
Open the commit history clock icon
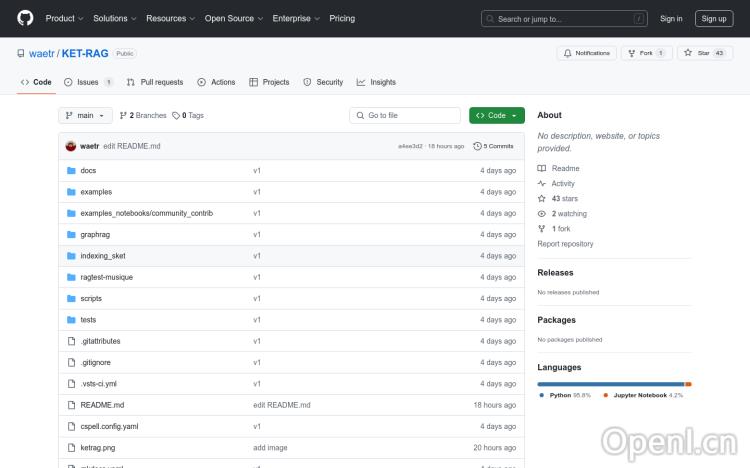(478, 146)
